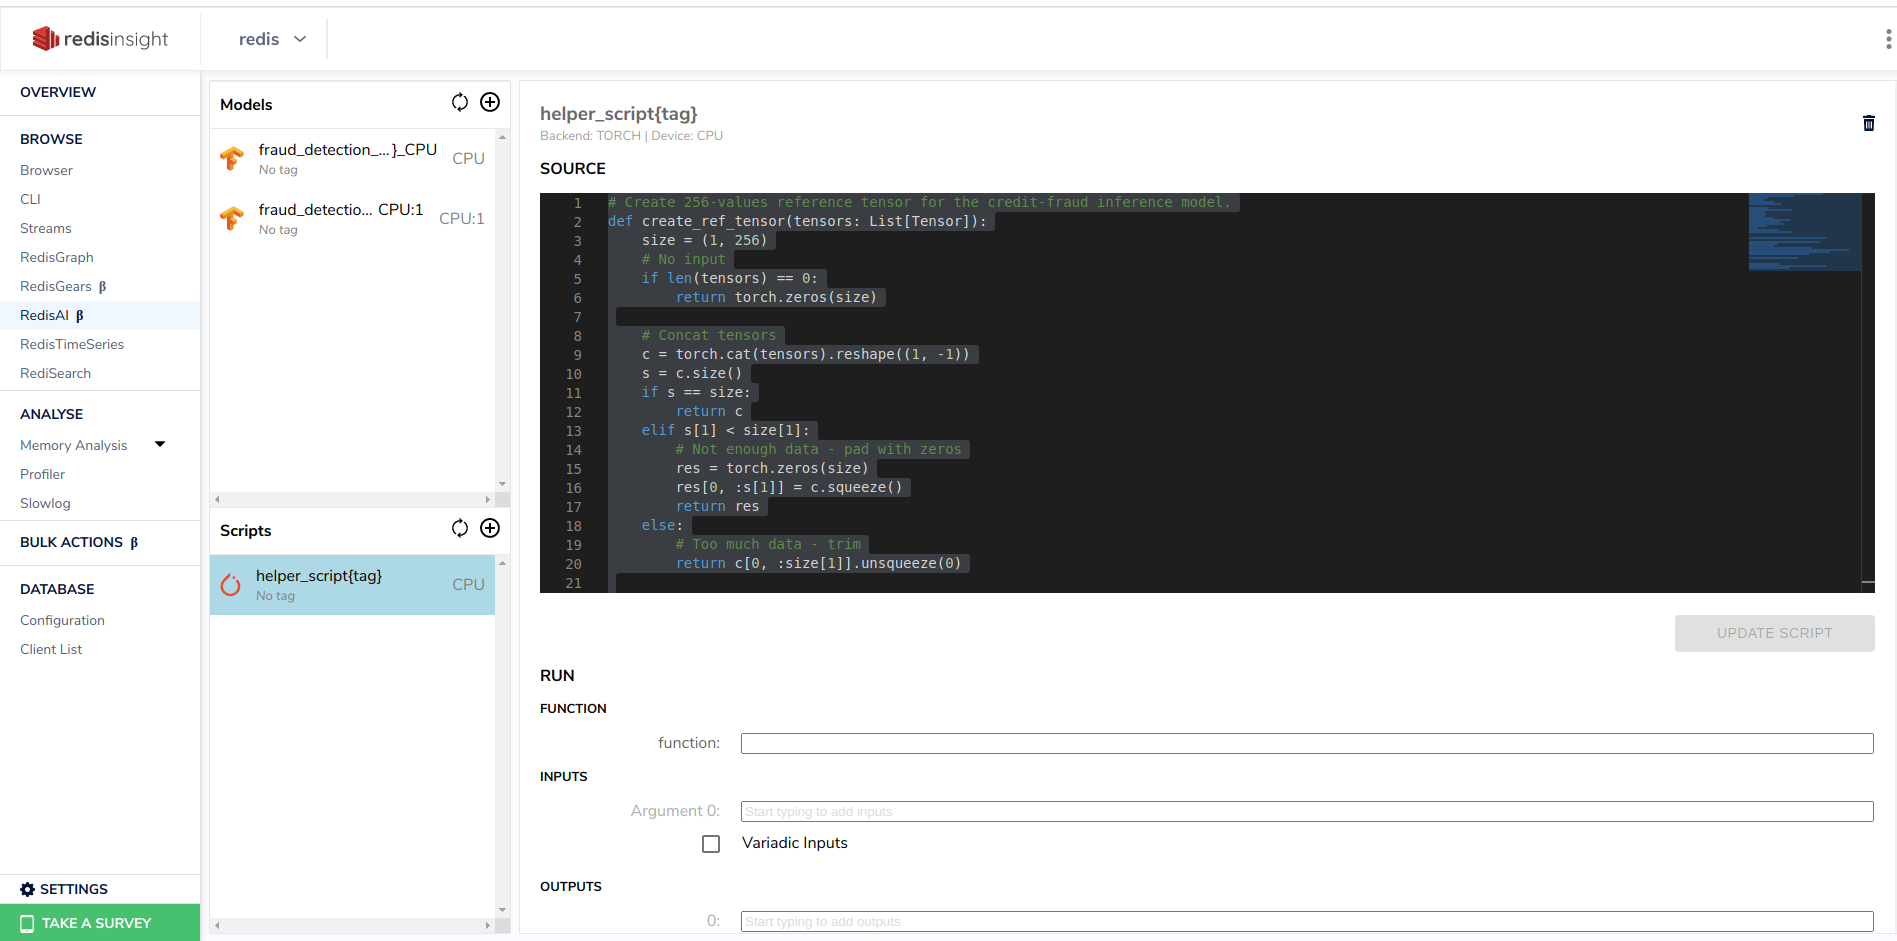Screen dimensions: 1897x941
Task: Select the RedisAI sidebar item
Action: 100,315
